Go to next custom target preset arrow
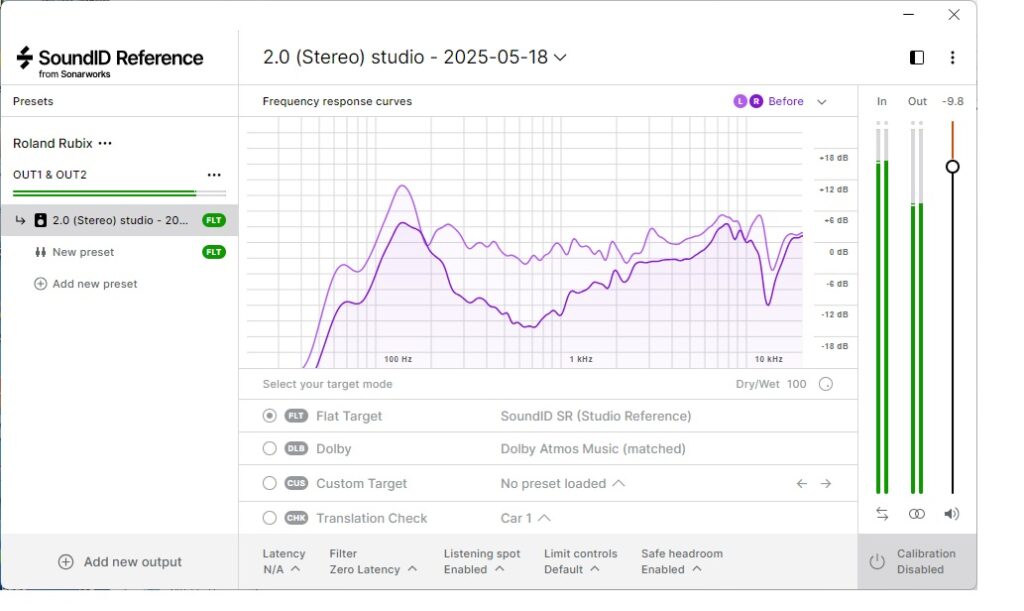The image size is (1024, 611). (826, 483)
